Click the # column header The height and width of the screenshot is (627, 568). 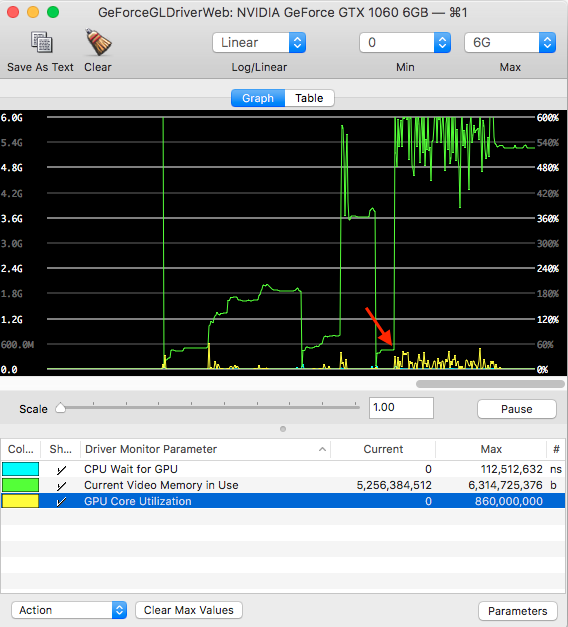(x=556, y=449)
